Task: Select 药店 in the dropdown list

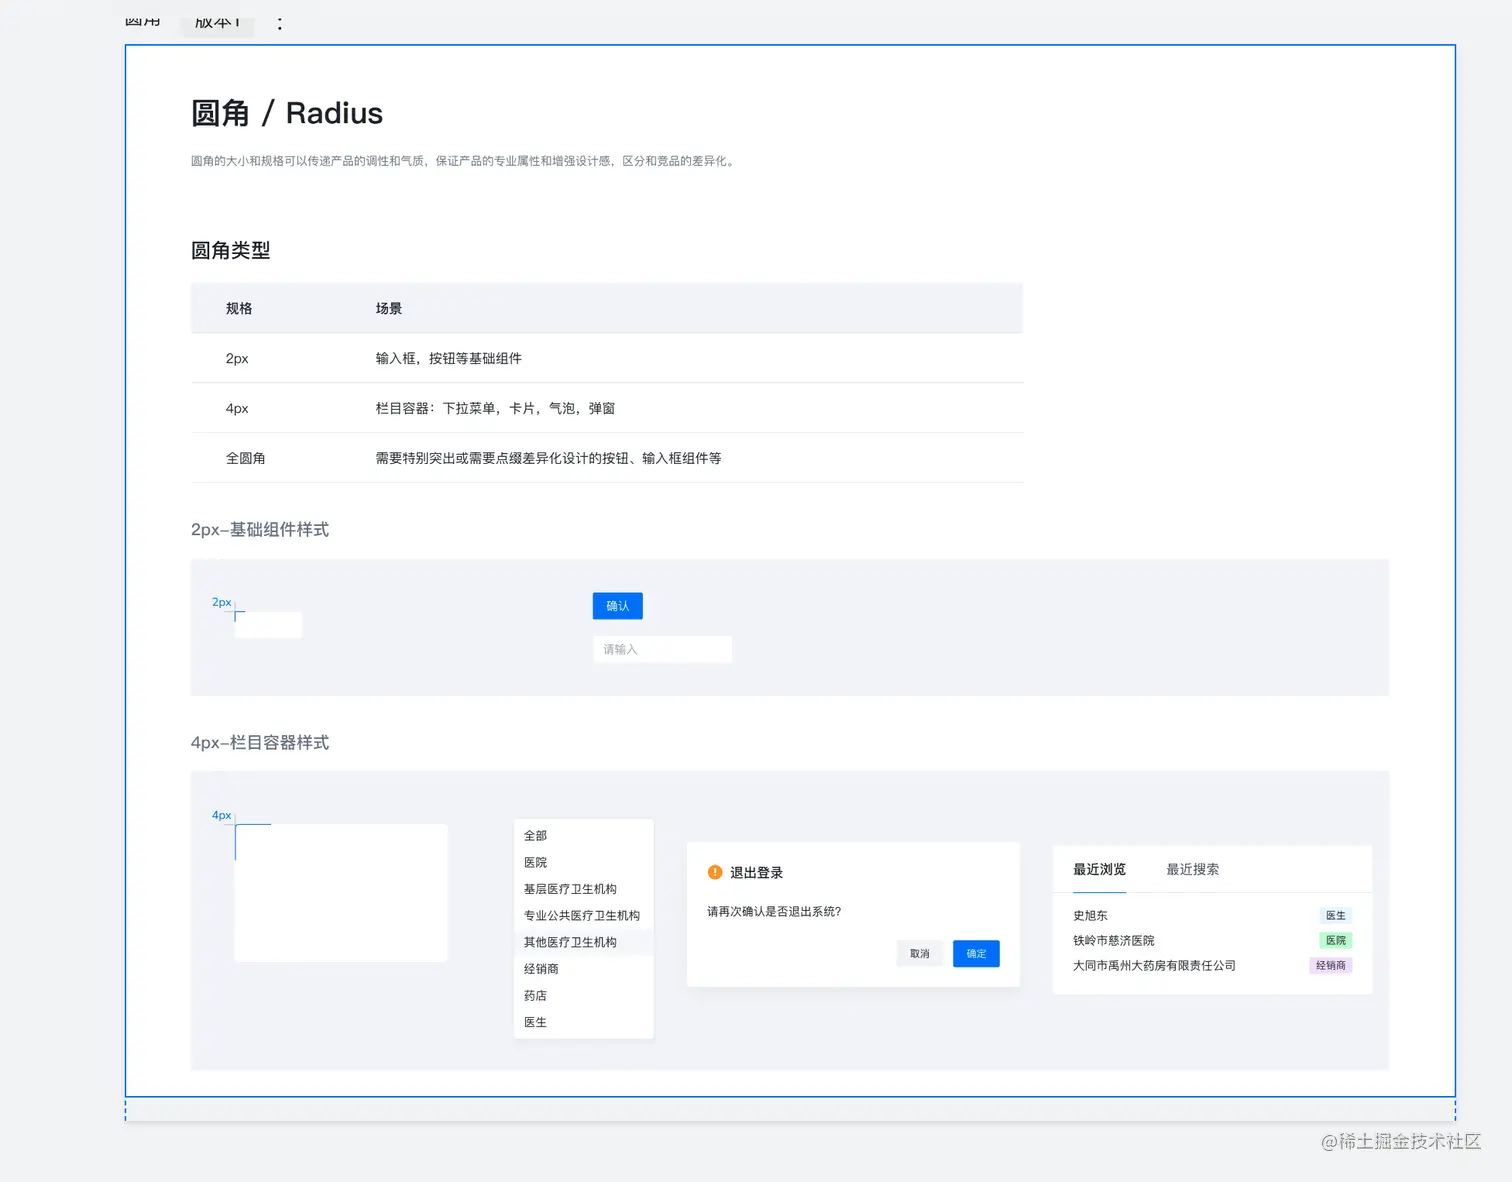Action: point(583,995)
